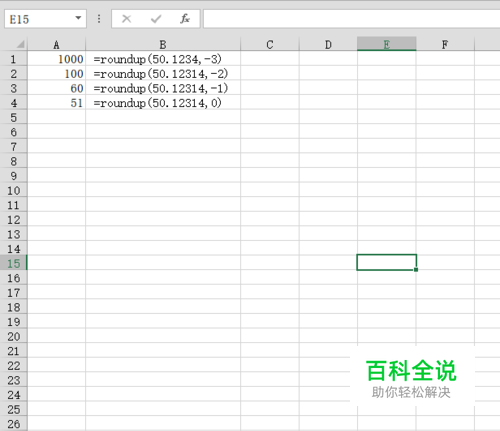Select row 16 header
The image size is (500, 431).
[x=13, y=278]
